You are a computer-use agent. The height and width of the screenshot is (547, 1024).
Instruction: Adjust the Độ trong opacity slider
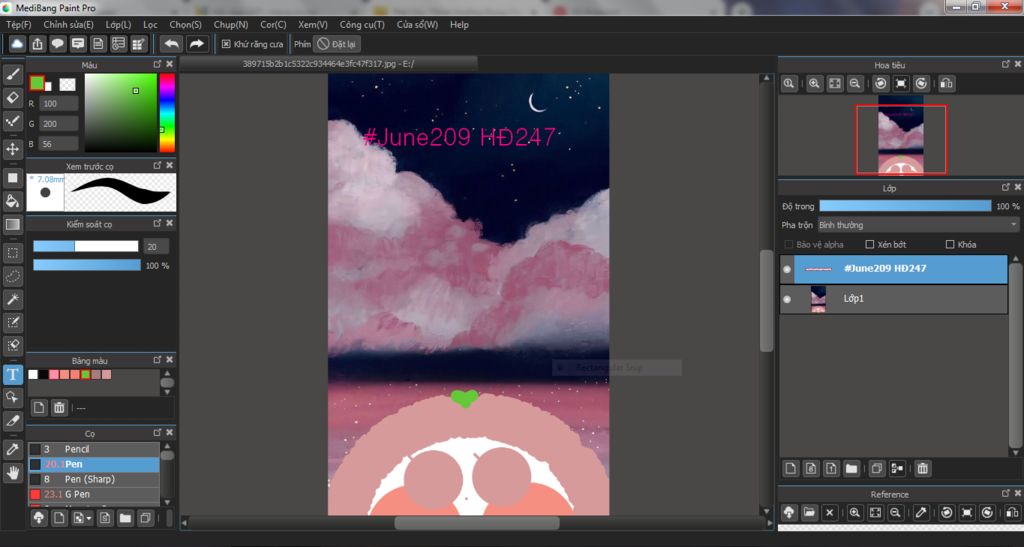click(905, 206)
